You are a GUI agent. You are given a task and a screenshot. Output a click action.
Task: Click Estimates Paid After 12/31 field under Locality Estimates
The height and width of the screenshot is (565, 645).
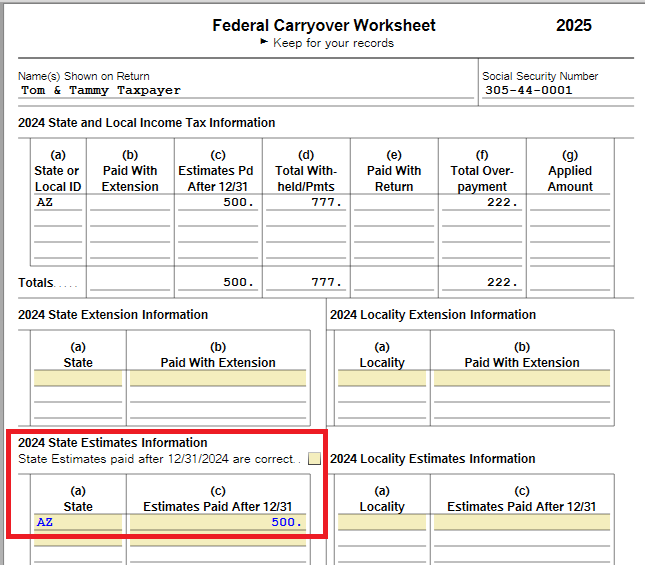[521, 522]
